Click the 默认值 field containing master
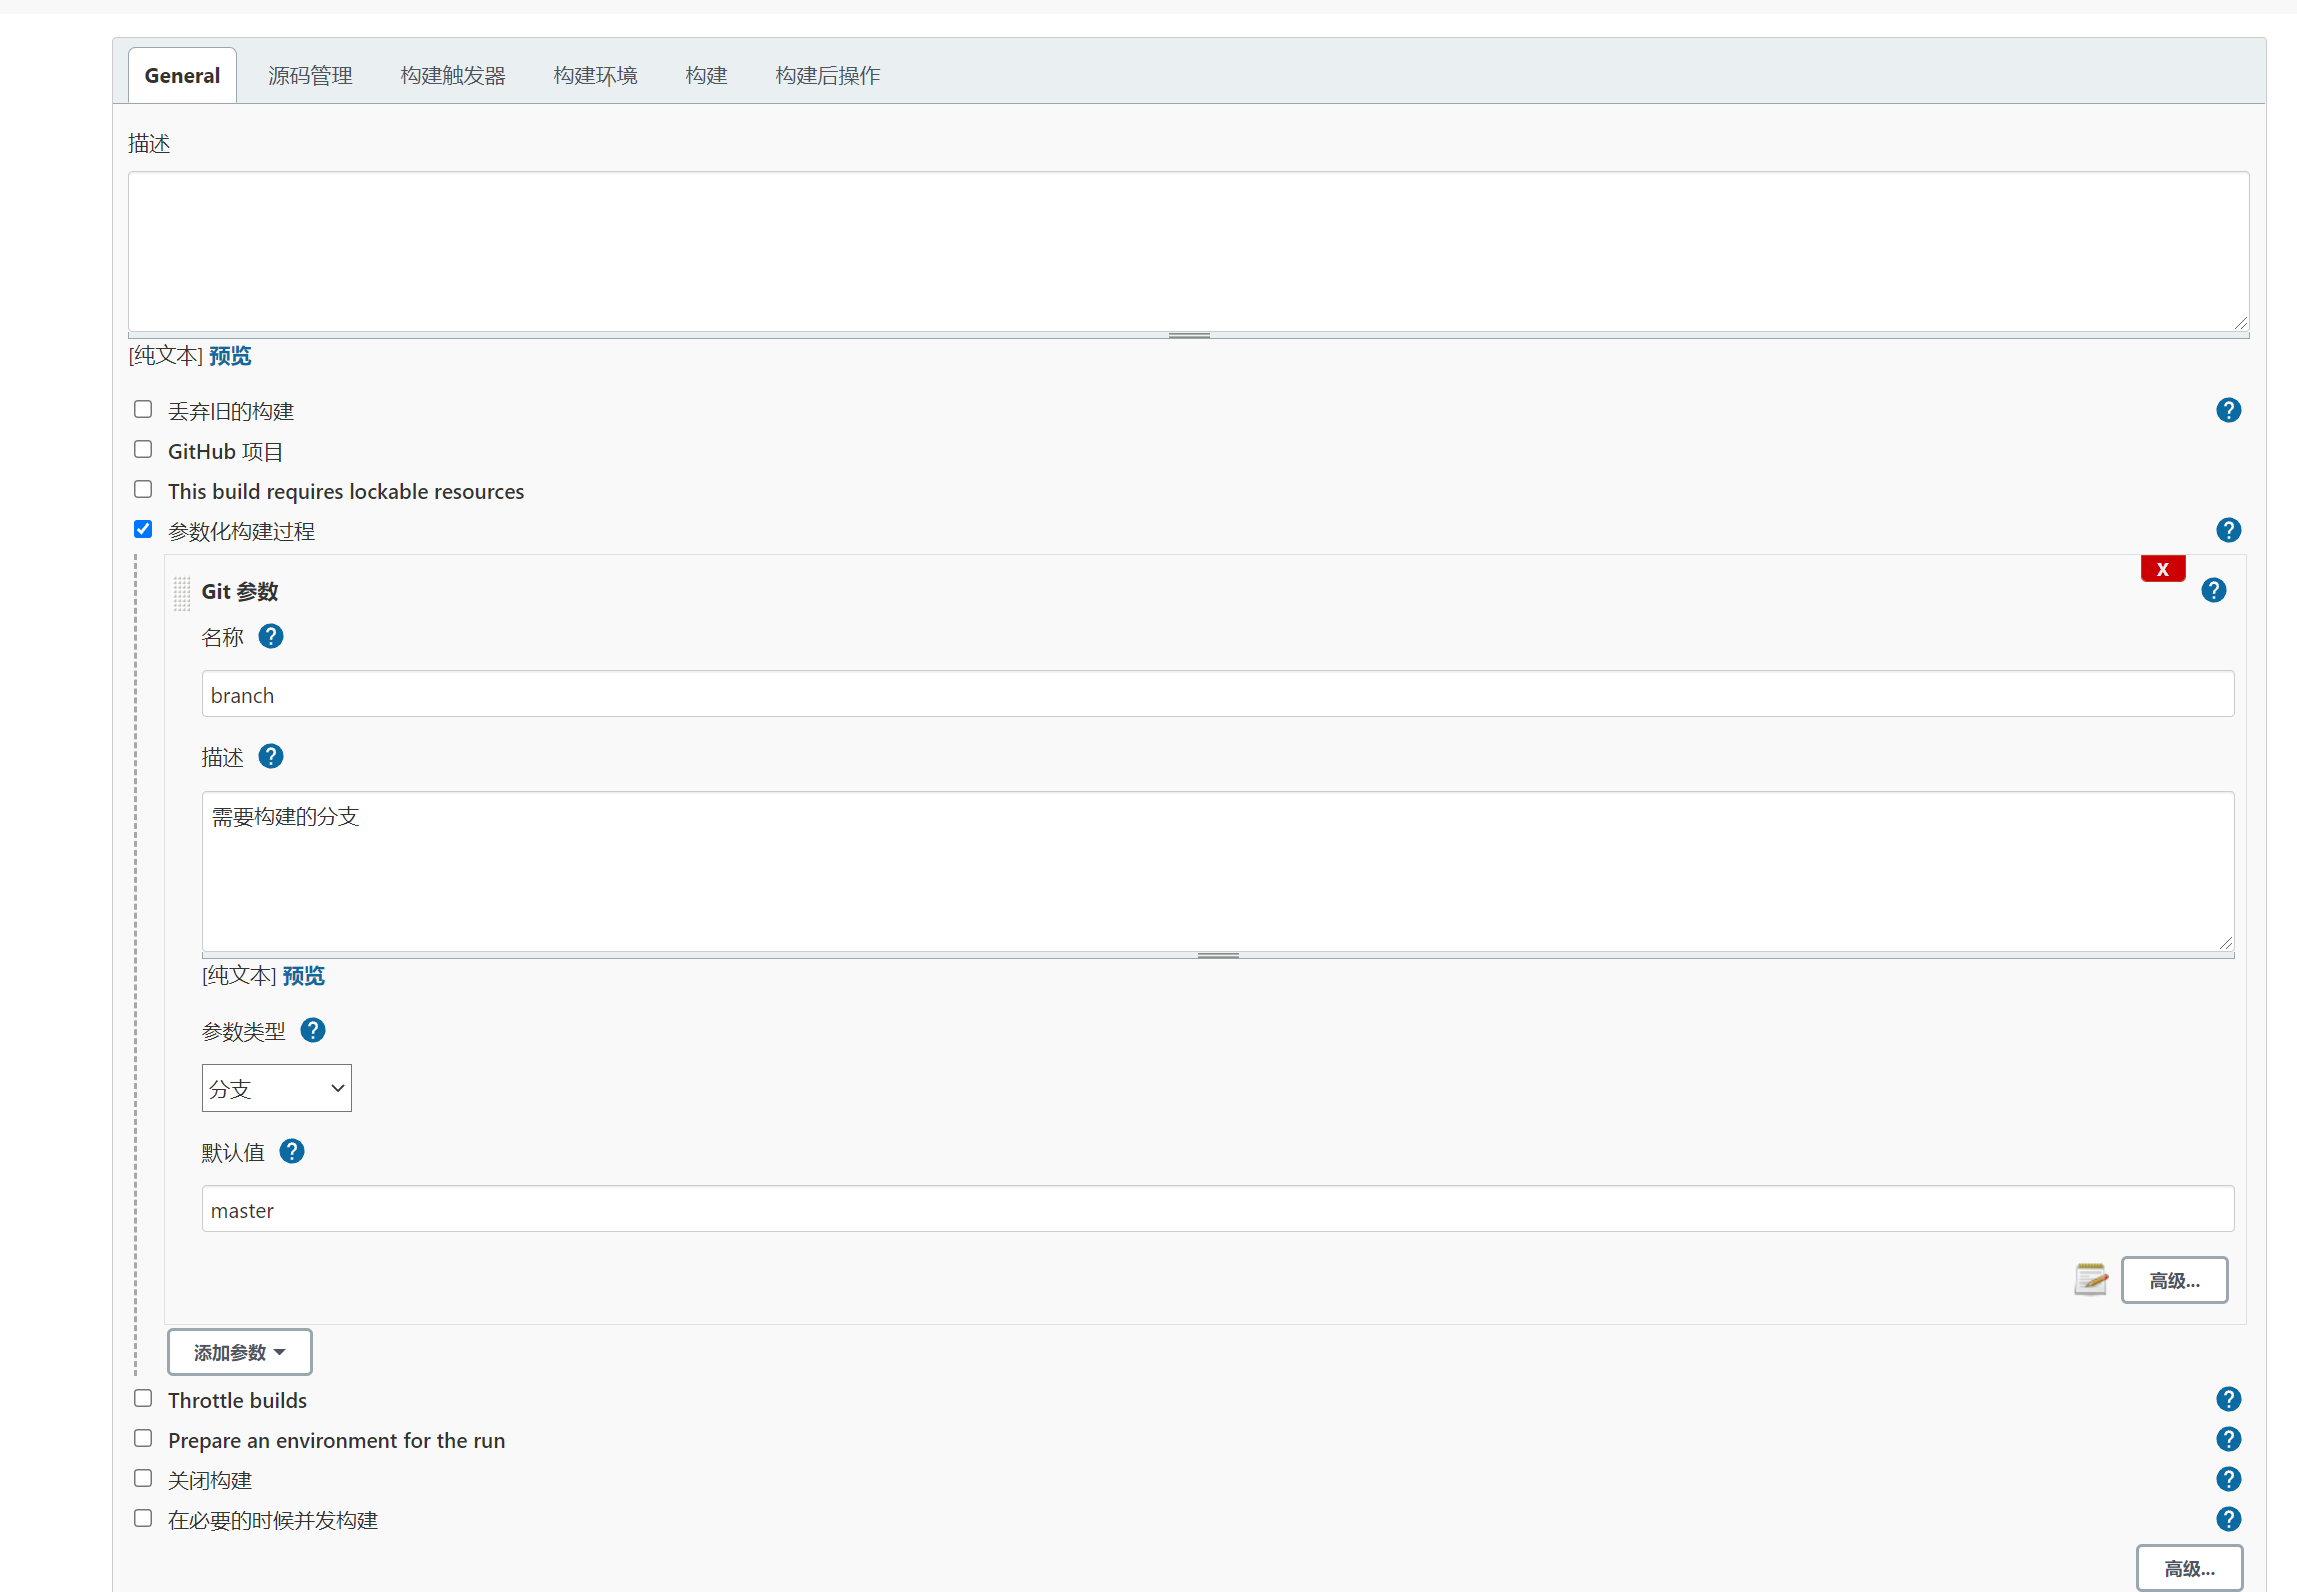This screenshot has width=2297, height=1592. (x=1218, y=1209)
